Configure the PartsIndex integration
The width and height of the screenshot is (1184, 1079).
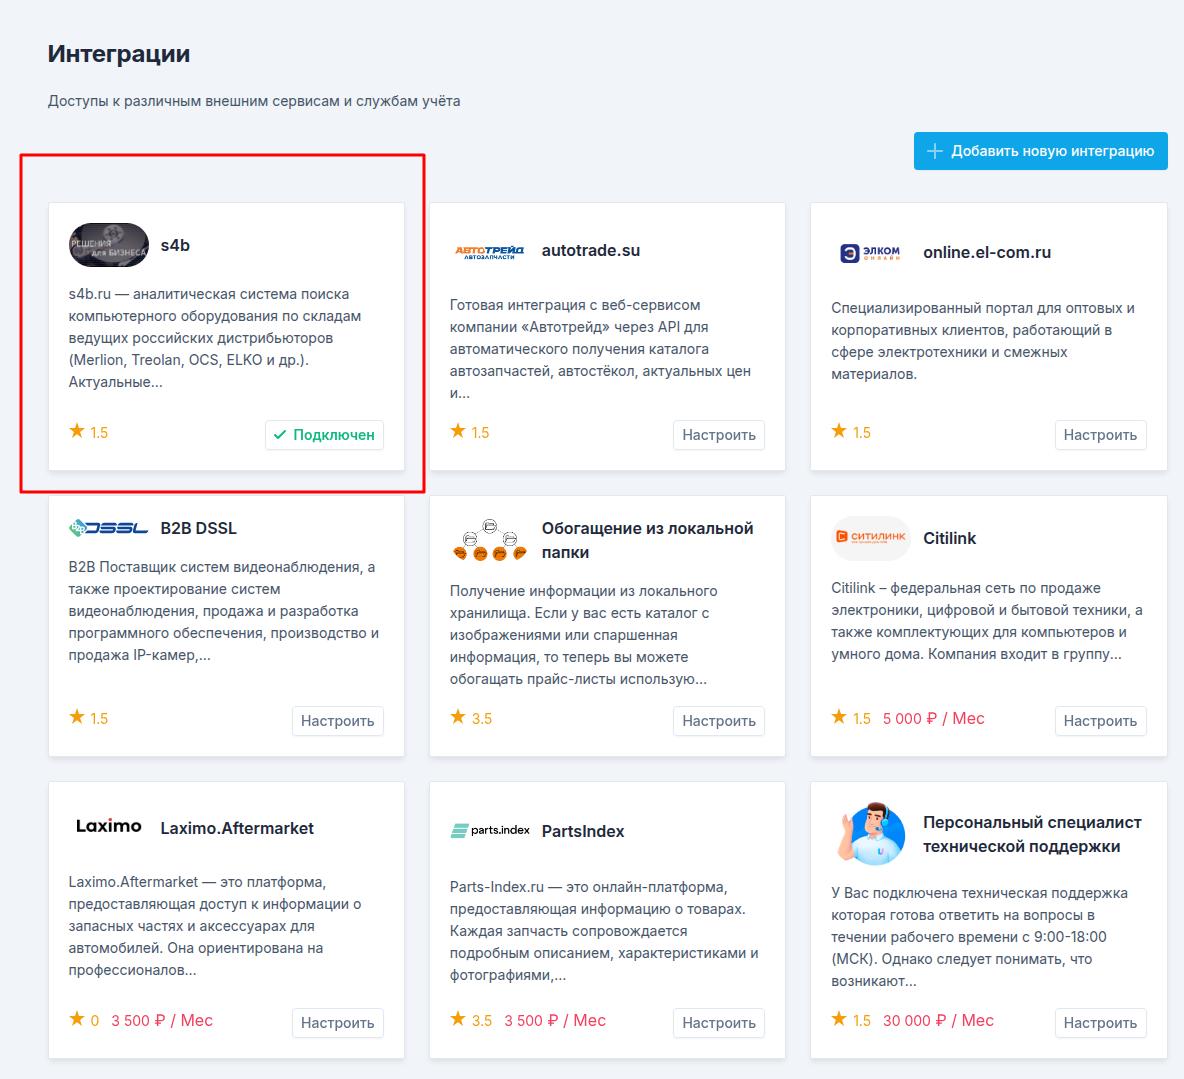719,1023
